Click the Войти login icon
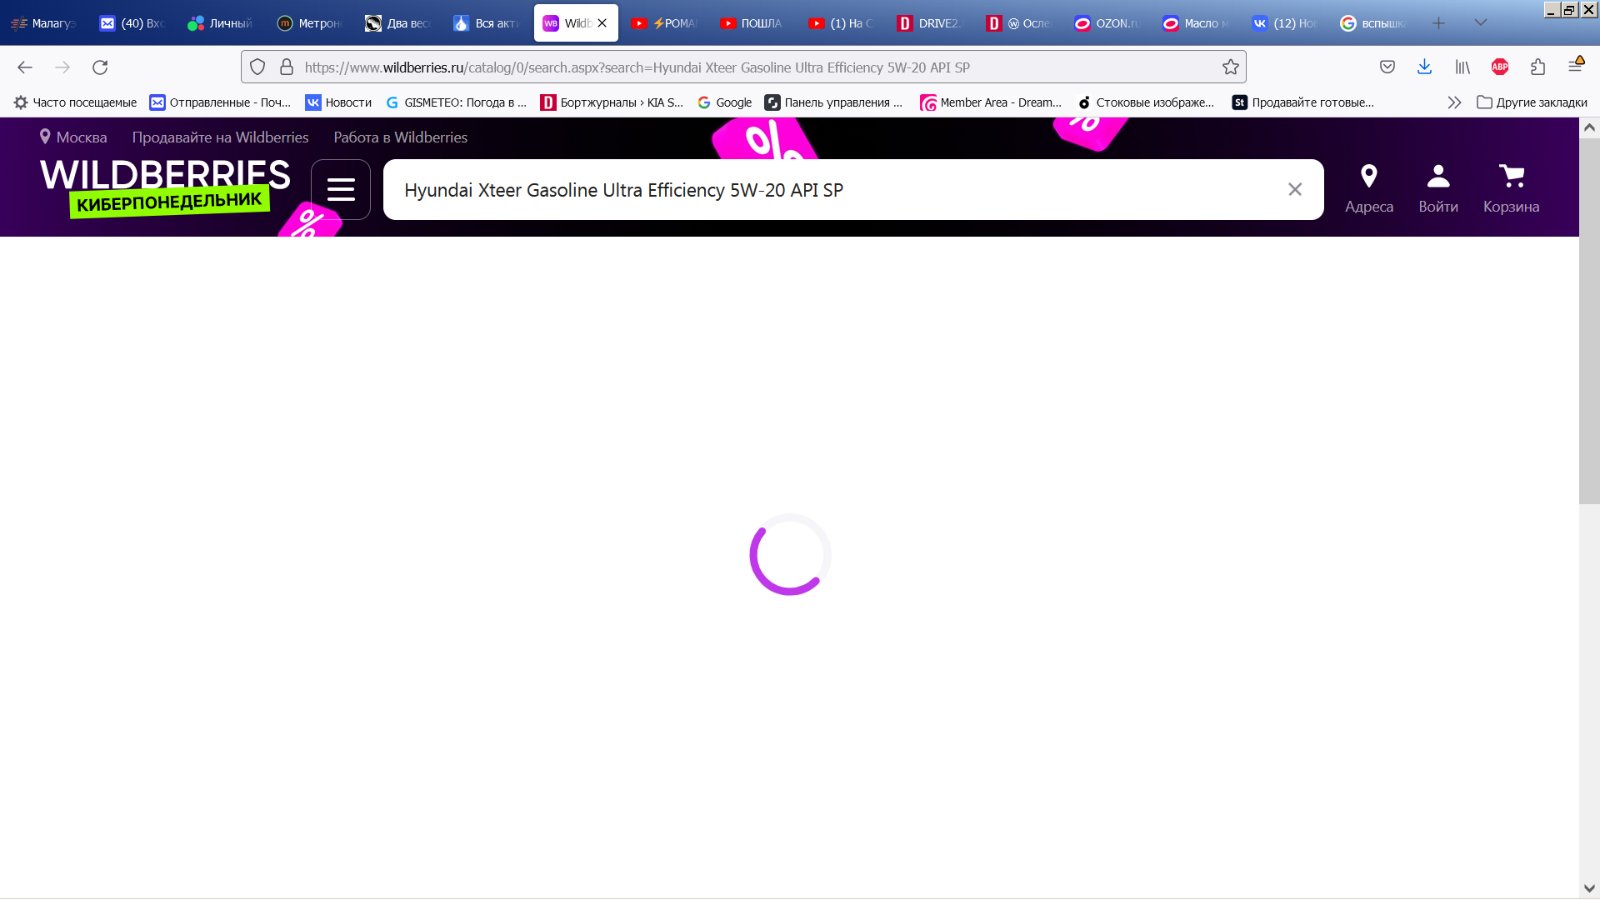This screenshot has height=900, width=1600. click(x=1438, y=189)
